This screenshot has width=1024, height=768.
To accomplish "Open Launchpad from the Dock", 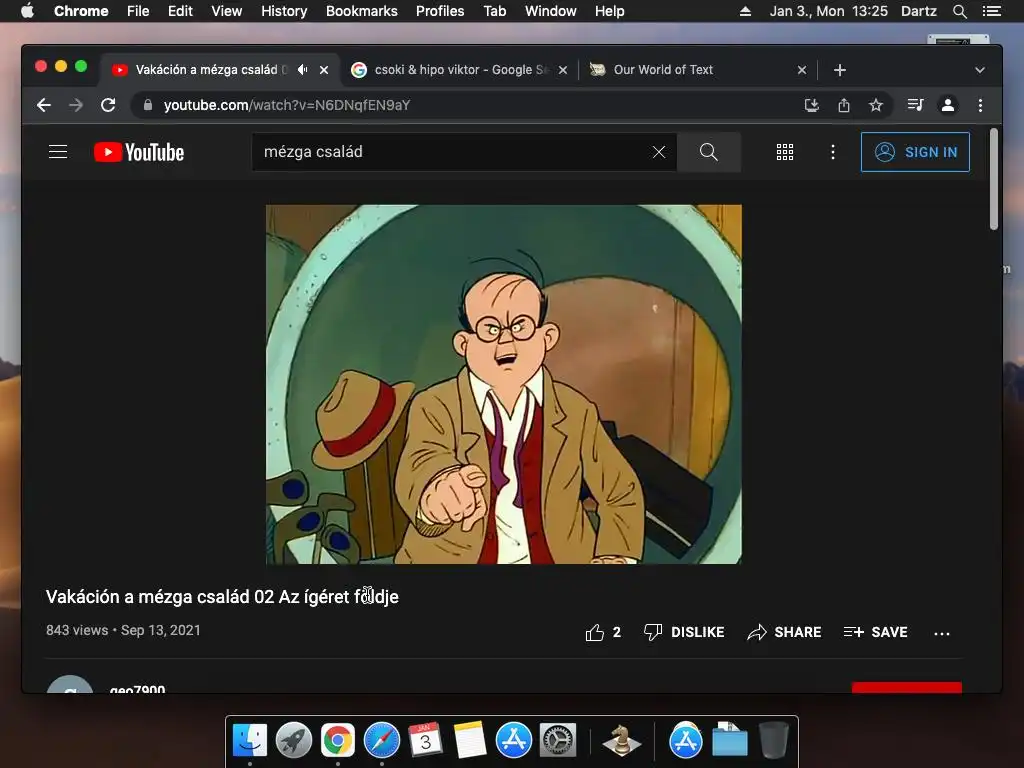I will click(294, 741).
